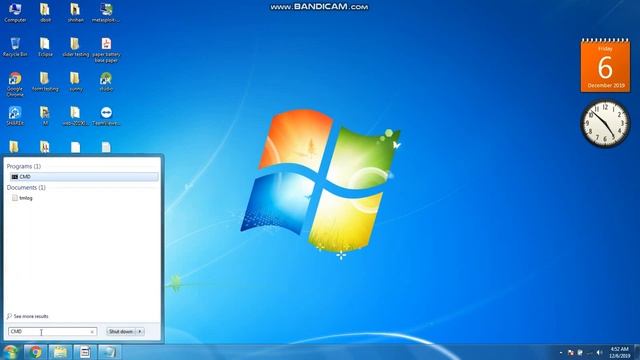Open the Eclipse folder on desktop
640x360 pixels.
[45, 47]
